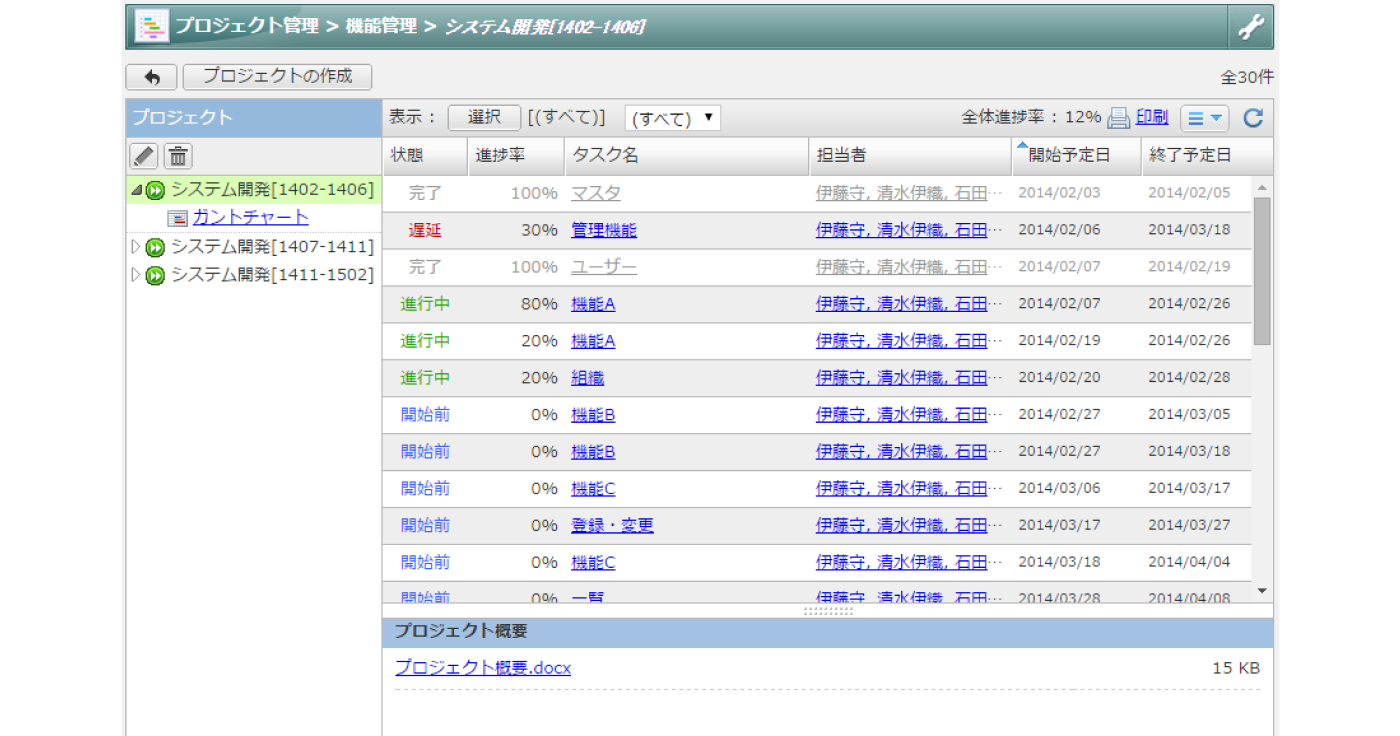The width and height of the screenshot is (1400, 736).
Task: Open the 組織 task link
Action: [x=587, y=378]
